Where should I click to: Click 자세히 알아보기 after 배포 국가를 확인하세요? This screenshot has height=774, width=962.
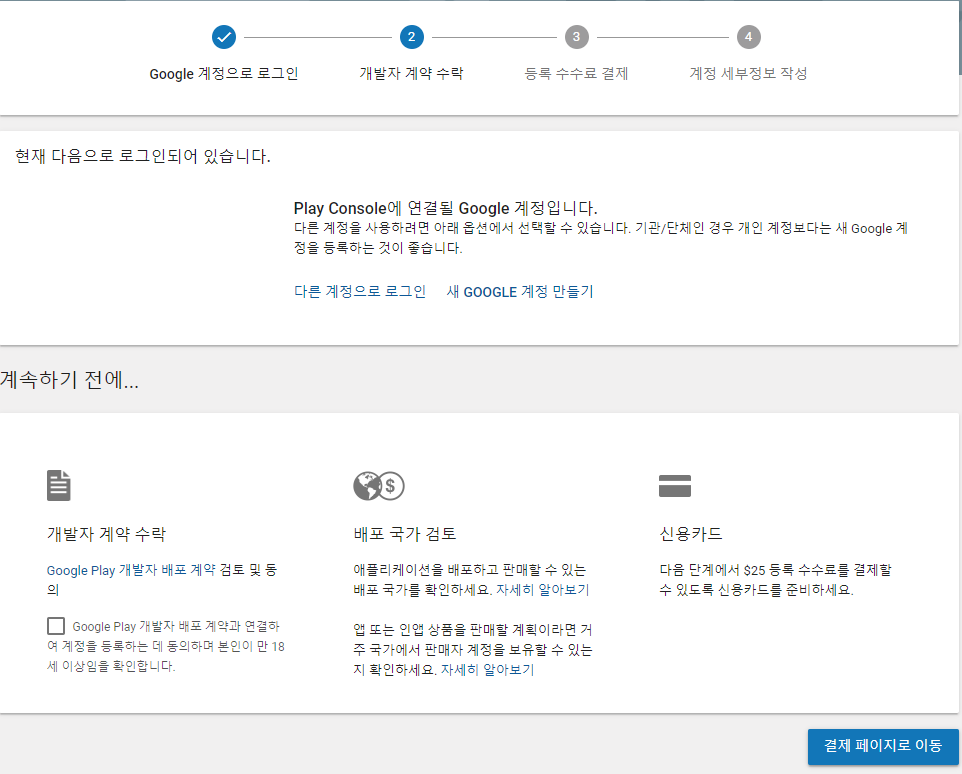(x=542, y=589)
